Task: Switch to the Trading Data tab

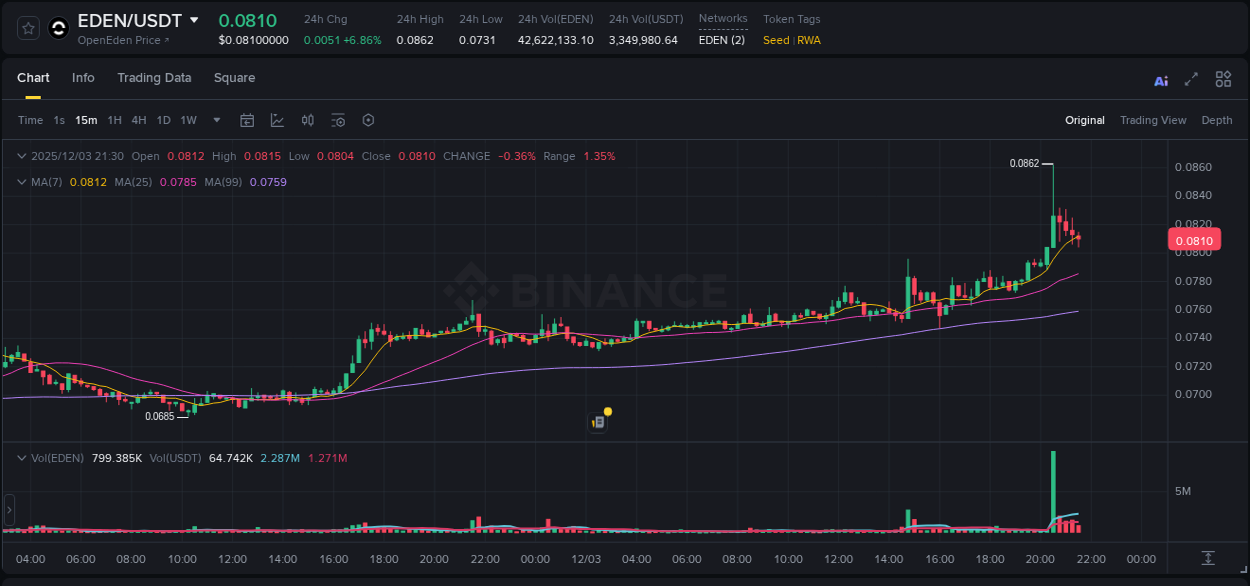Action: click(x=154, y=78)
